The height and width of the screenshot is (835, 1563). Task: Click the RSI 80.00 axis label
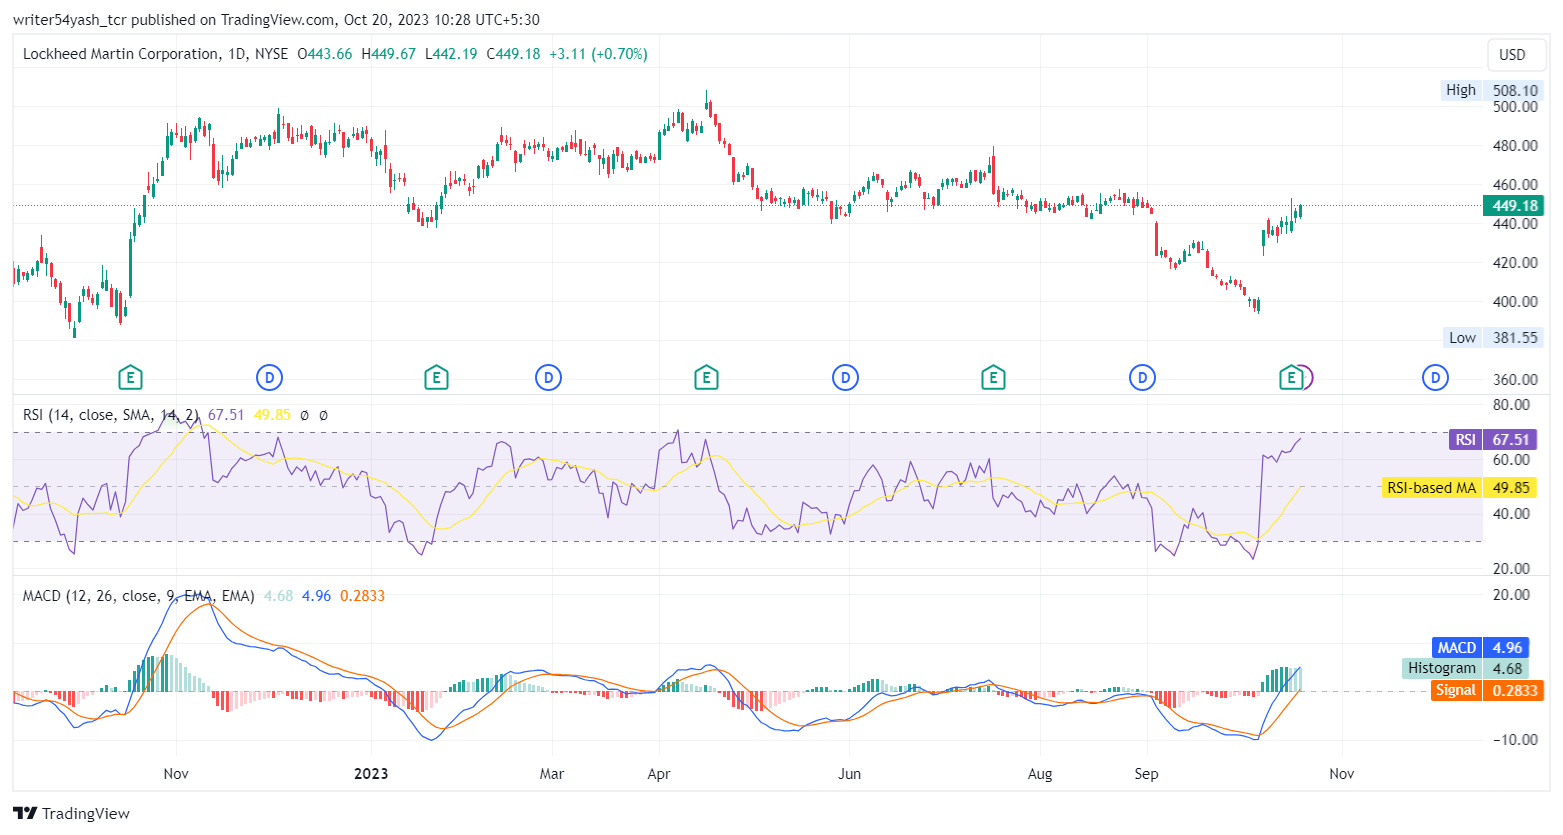pyautogui.click(x=1511, y=405)
